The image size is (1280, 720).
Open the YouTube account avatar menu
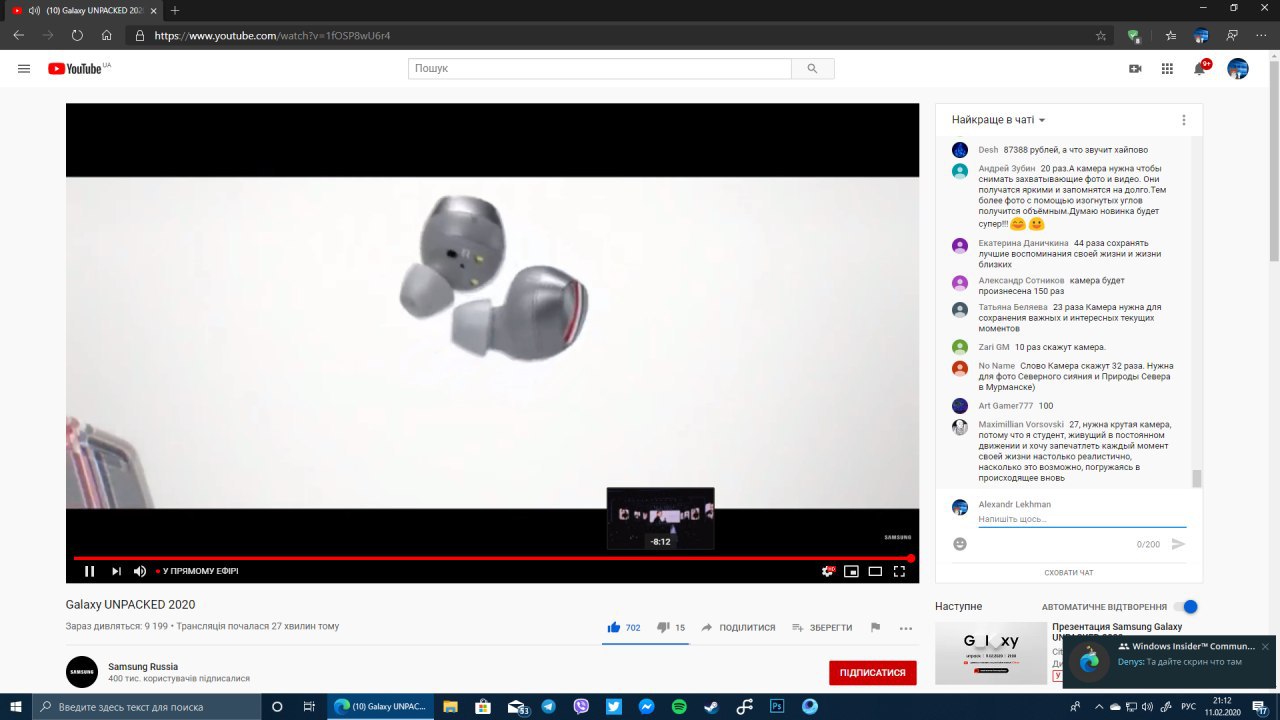point(1238,69)
